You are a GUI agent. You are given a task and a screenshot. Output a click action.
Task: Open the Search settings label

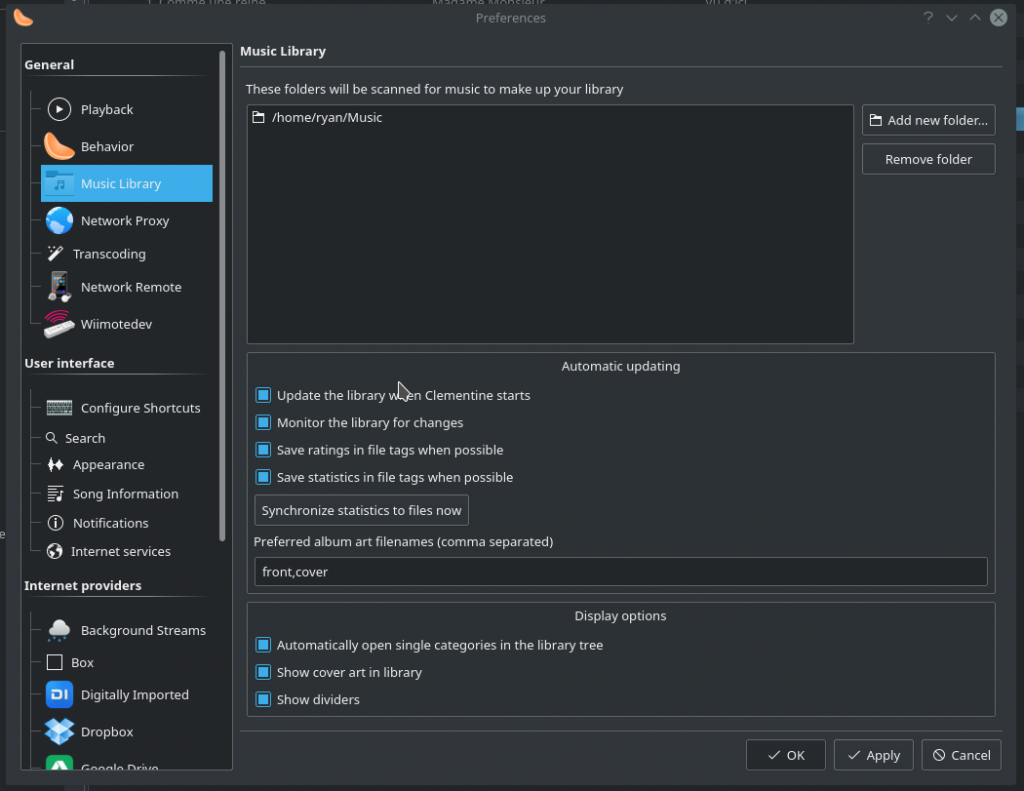[x=85, y=438]
